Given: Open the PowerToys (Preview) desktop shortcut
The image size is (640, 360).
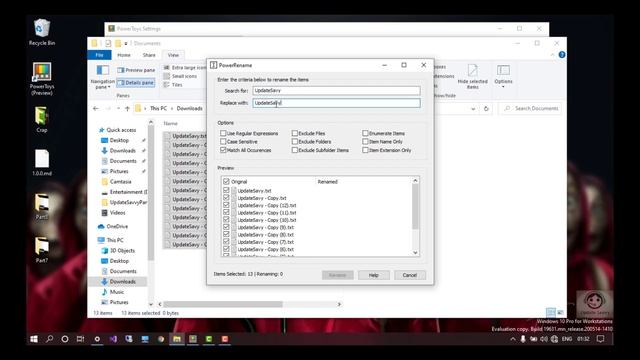Looking at the screenshot, I should coord(42,79).
